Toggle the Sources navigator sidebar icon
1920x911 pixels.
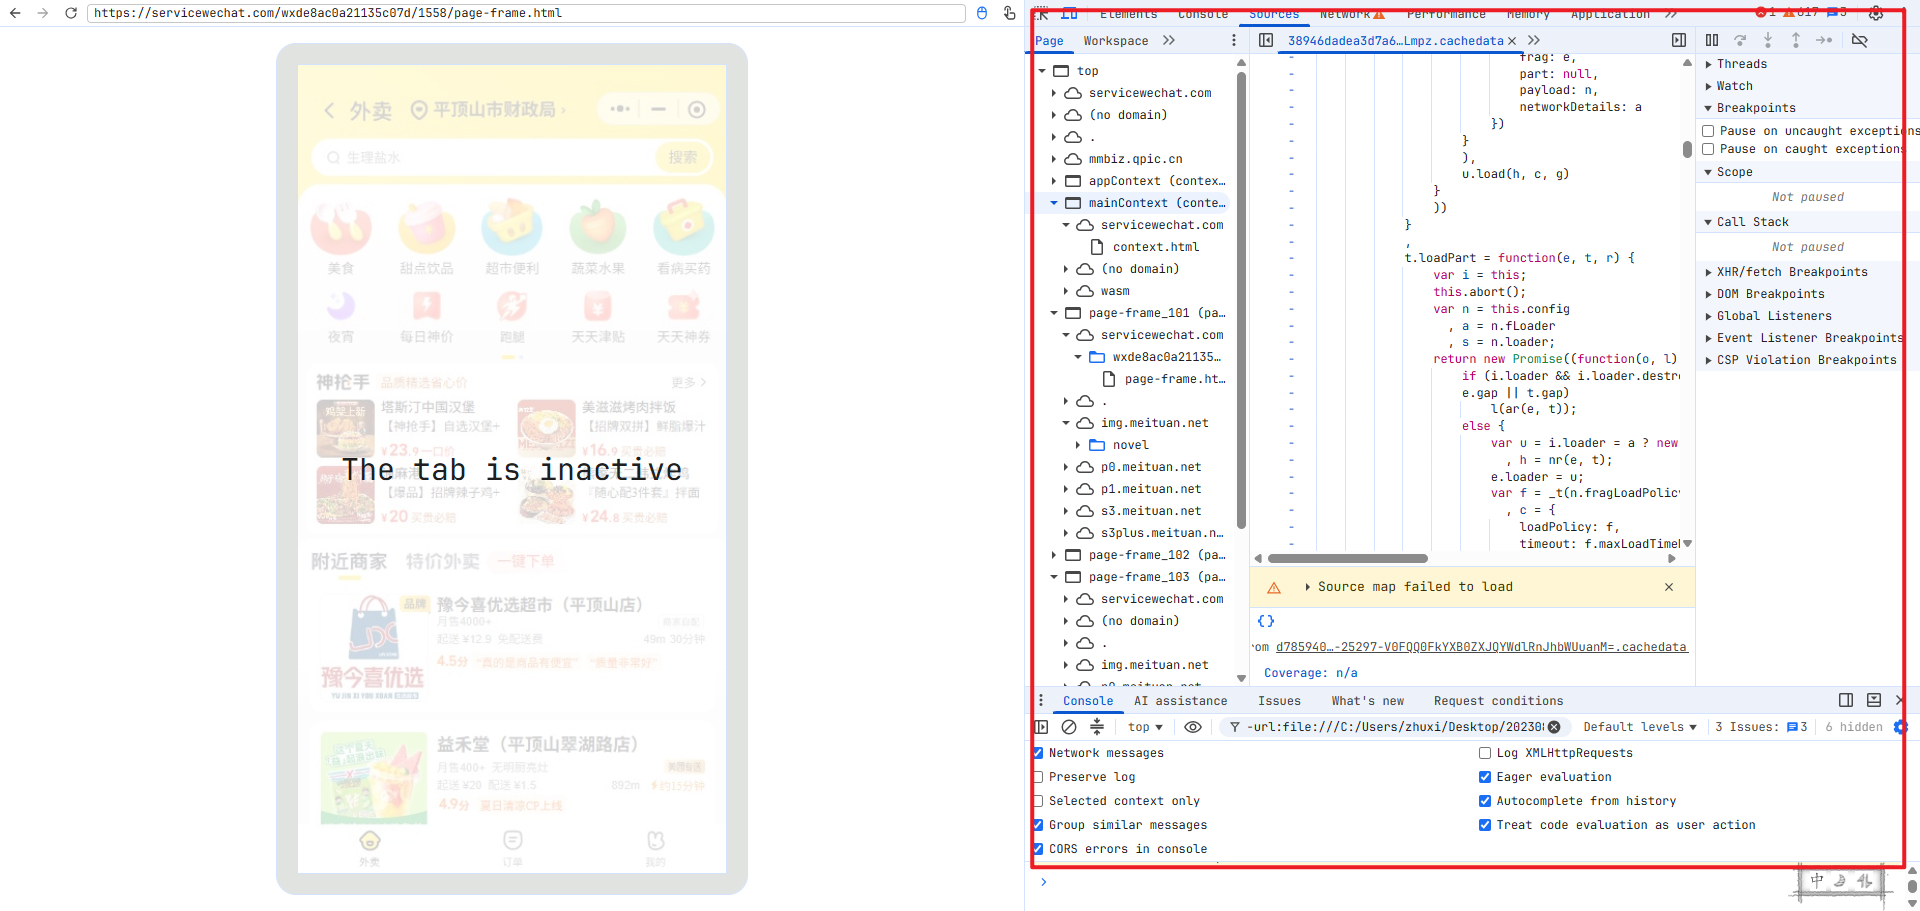(1266, 40)
